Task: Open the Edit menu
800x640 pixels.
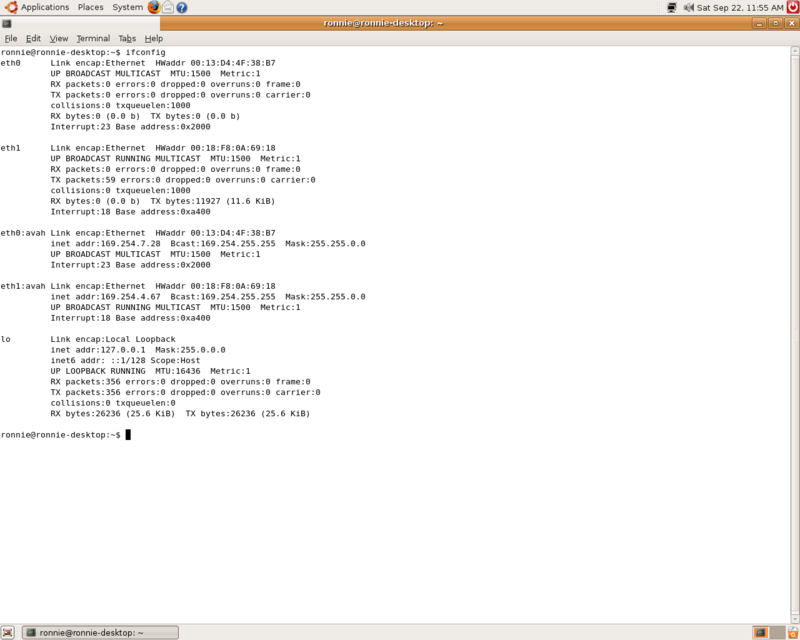Action: [33, 38]
